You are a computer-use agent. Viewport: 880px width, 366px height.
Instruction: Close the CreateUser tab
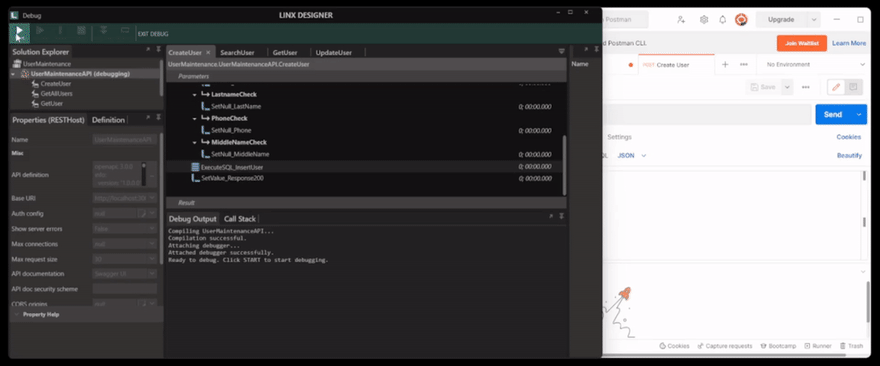[208, 53]
